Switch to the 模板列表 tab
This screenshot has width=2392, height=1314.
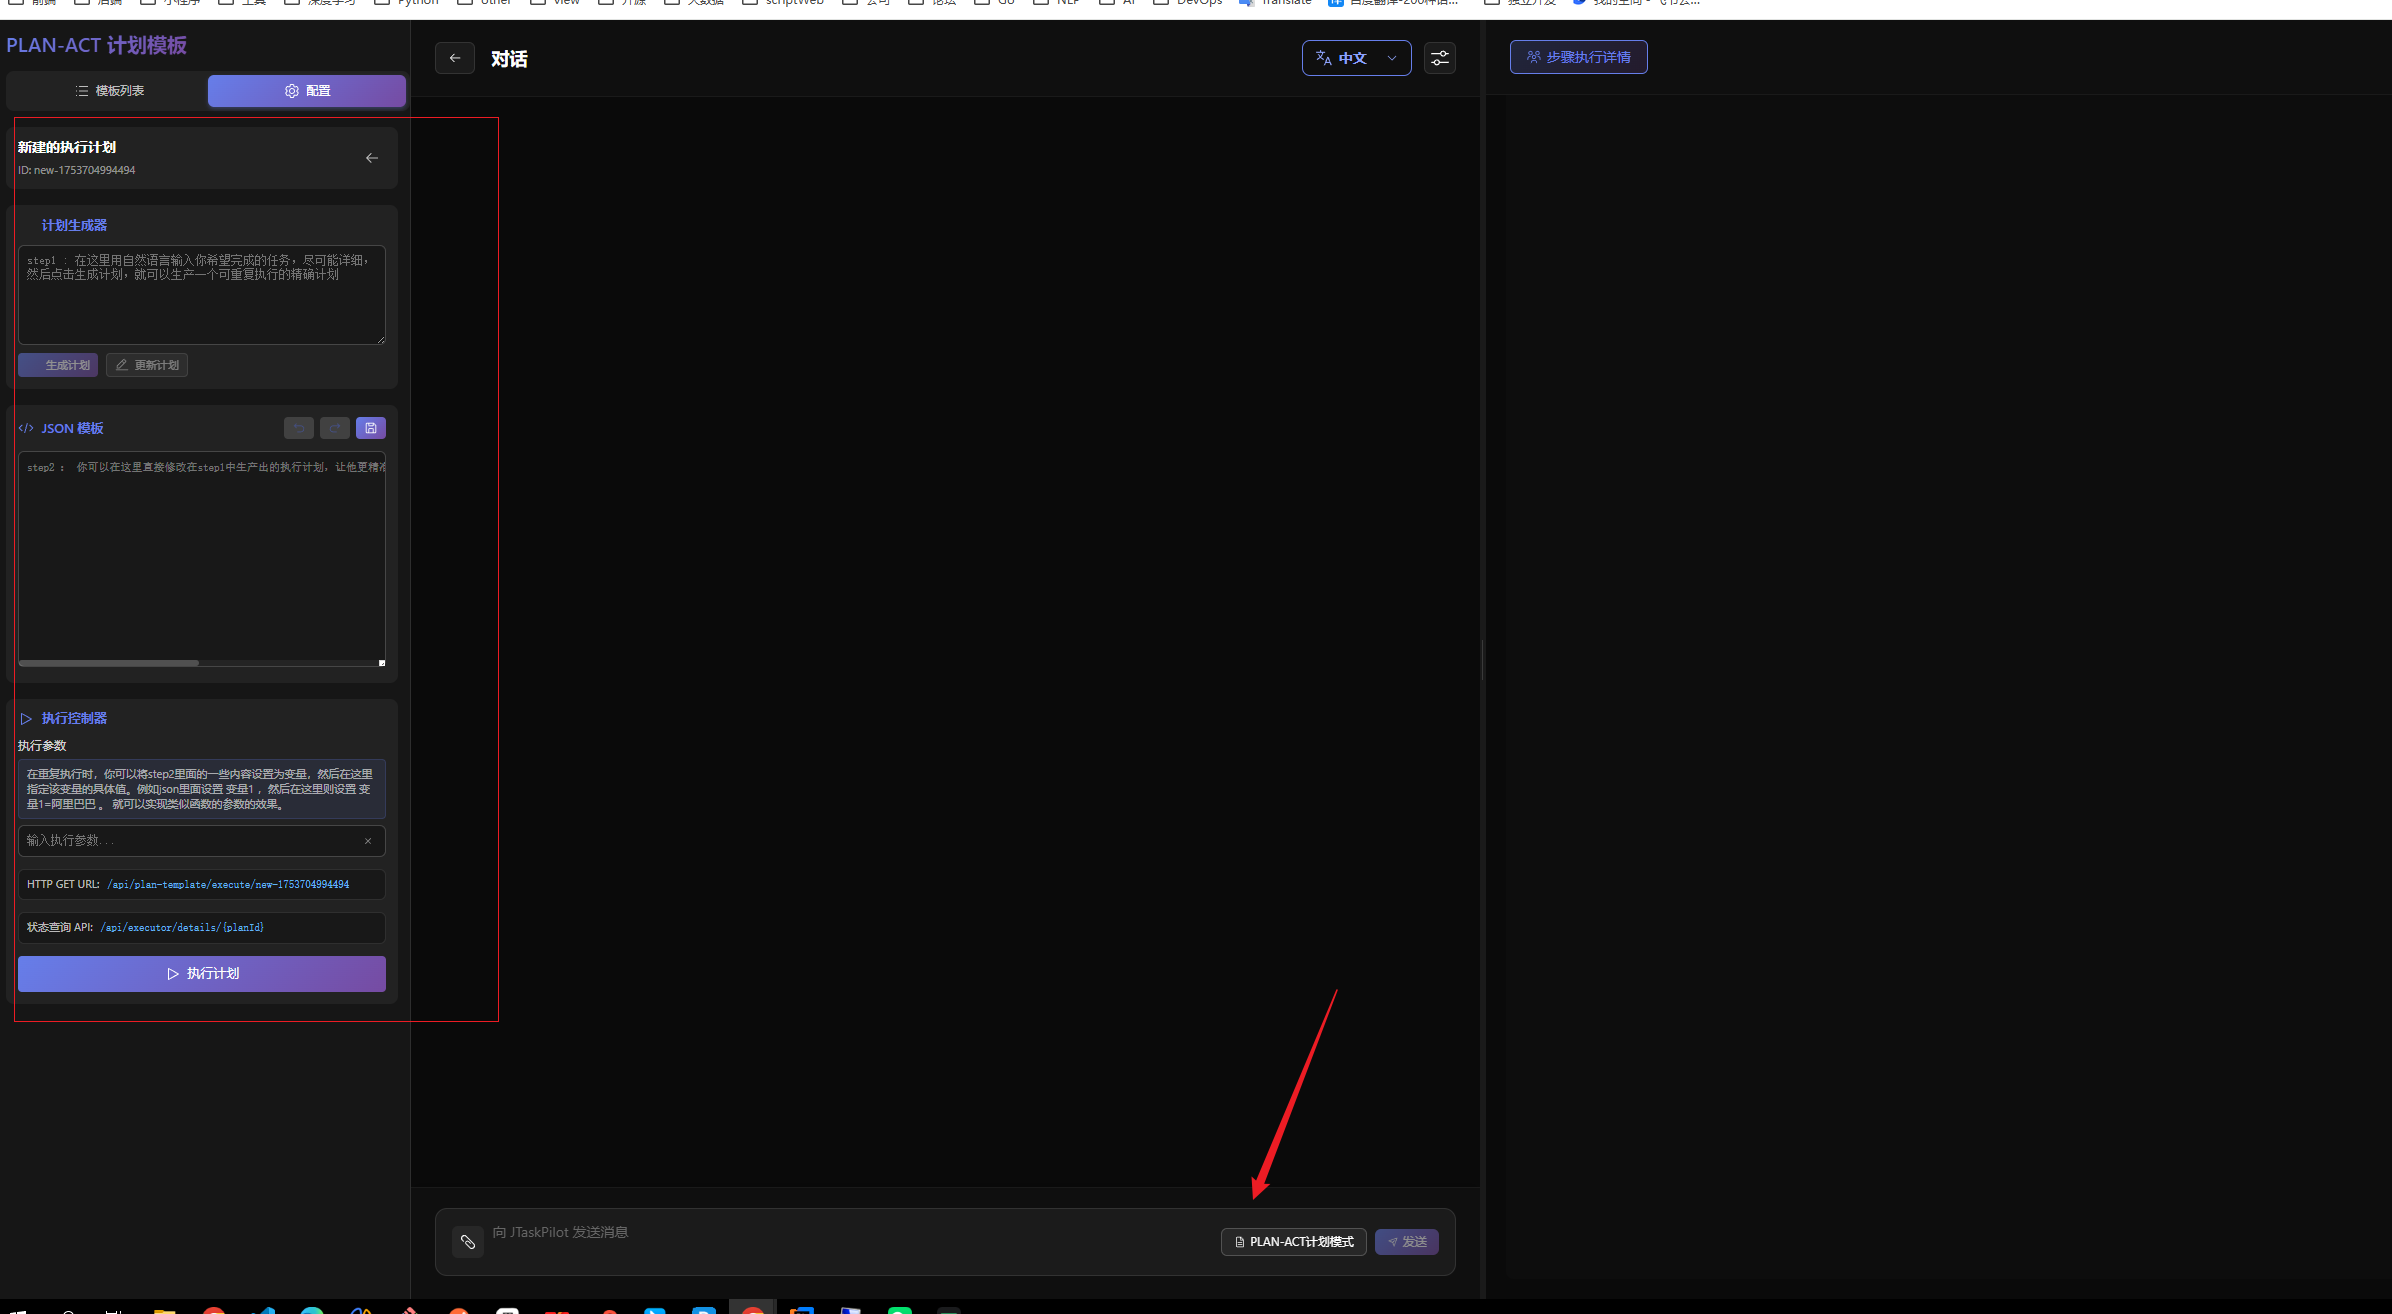(109, 91)
